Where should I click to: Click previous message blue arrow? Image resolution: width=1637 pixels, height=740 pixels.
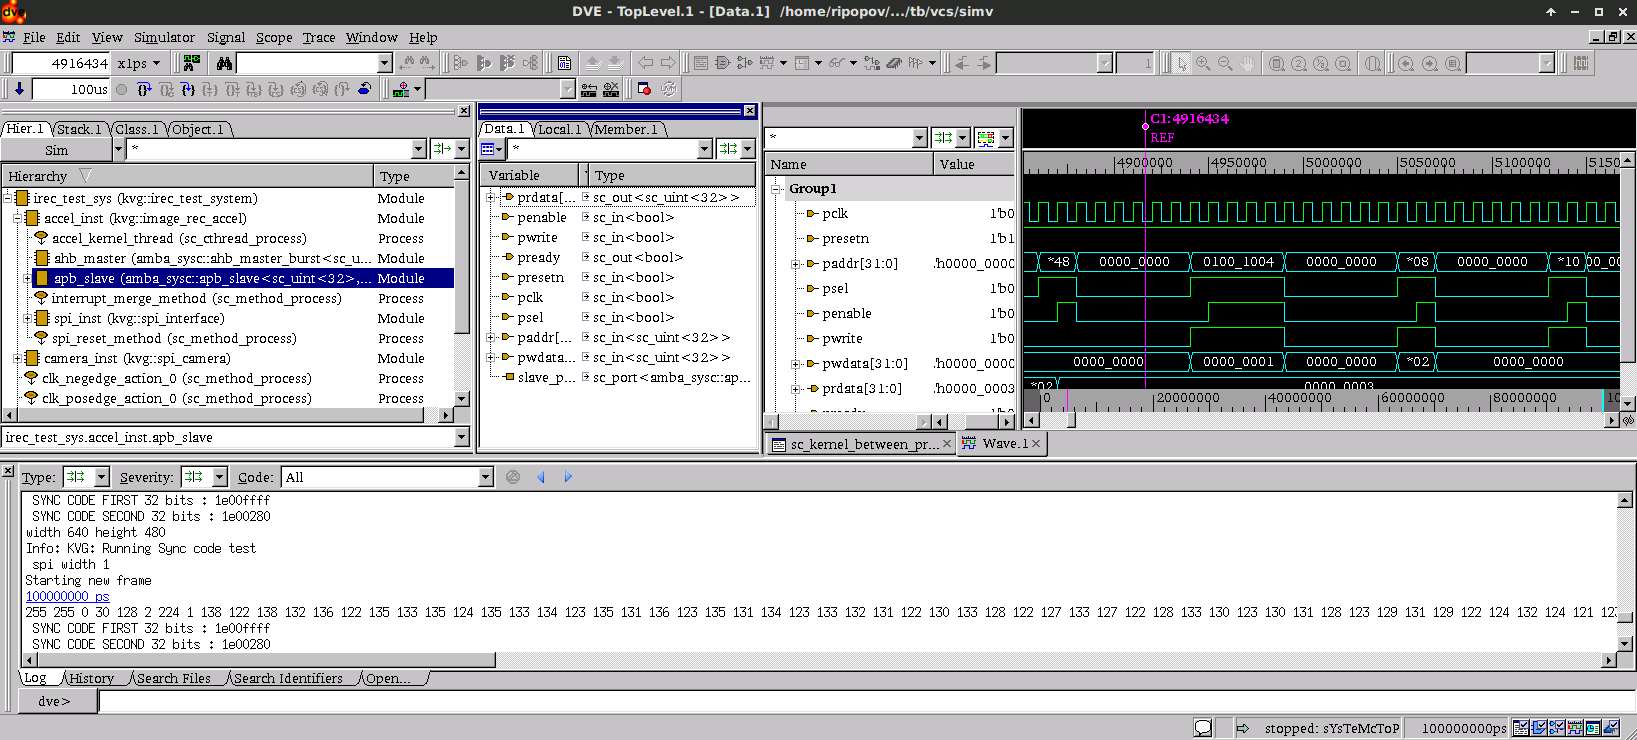tap(541, 477)
